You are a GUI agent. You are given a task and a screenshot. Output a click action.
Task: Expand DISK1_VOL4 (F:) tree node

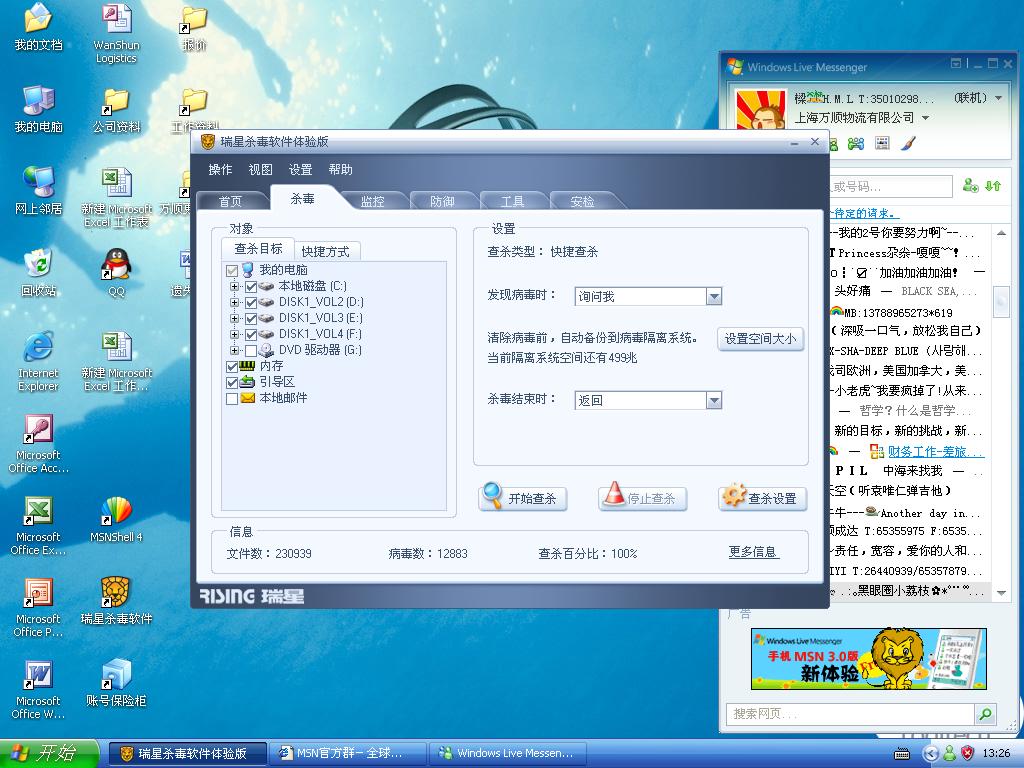pyautogui.click(x=234, y=335)
